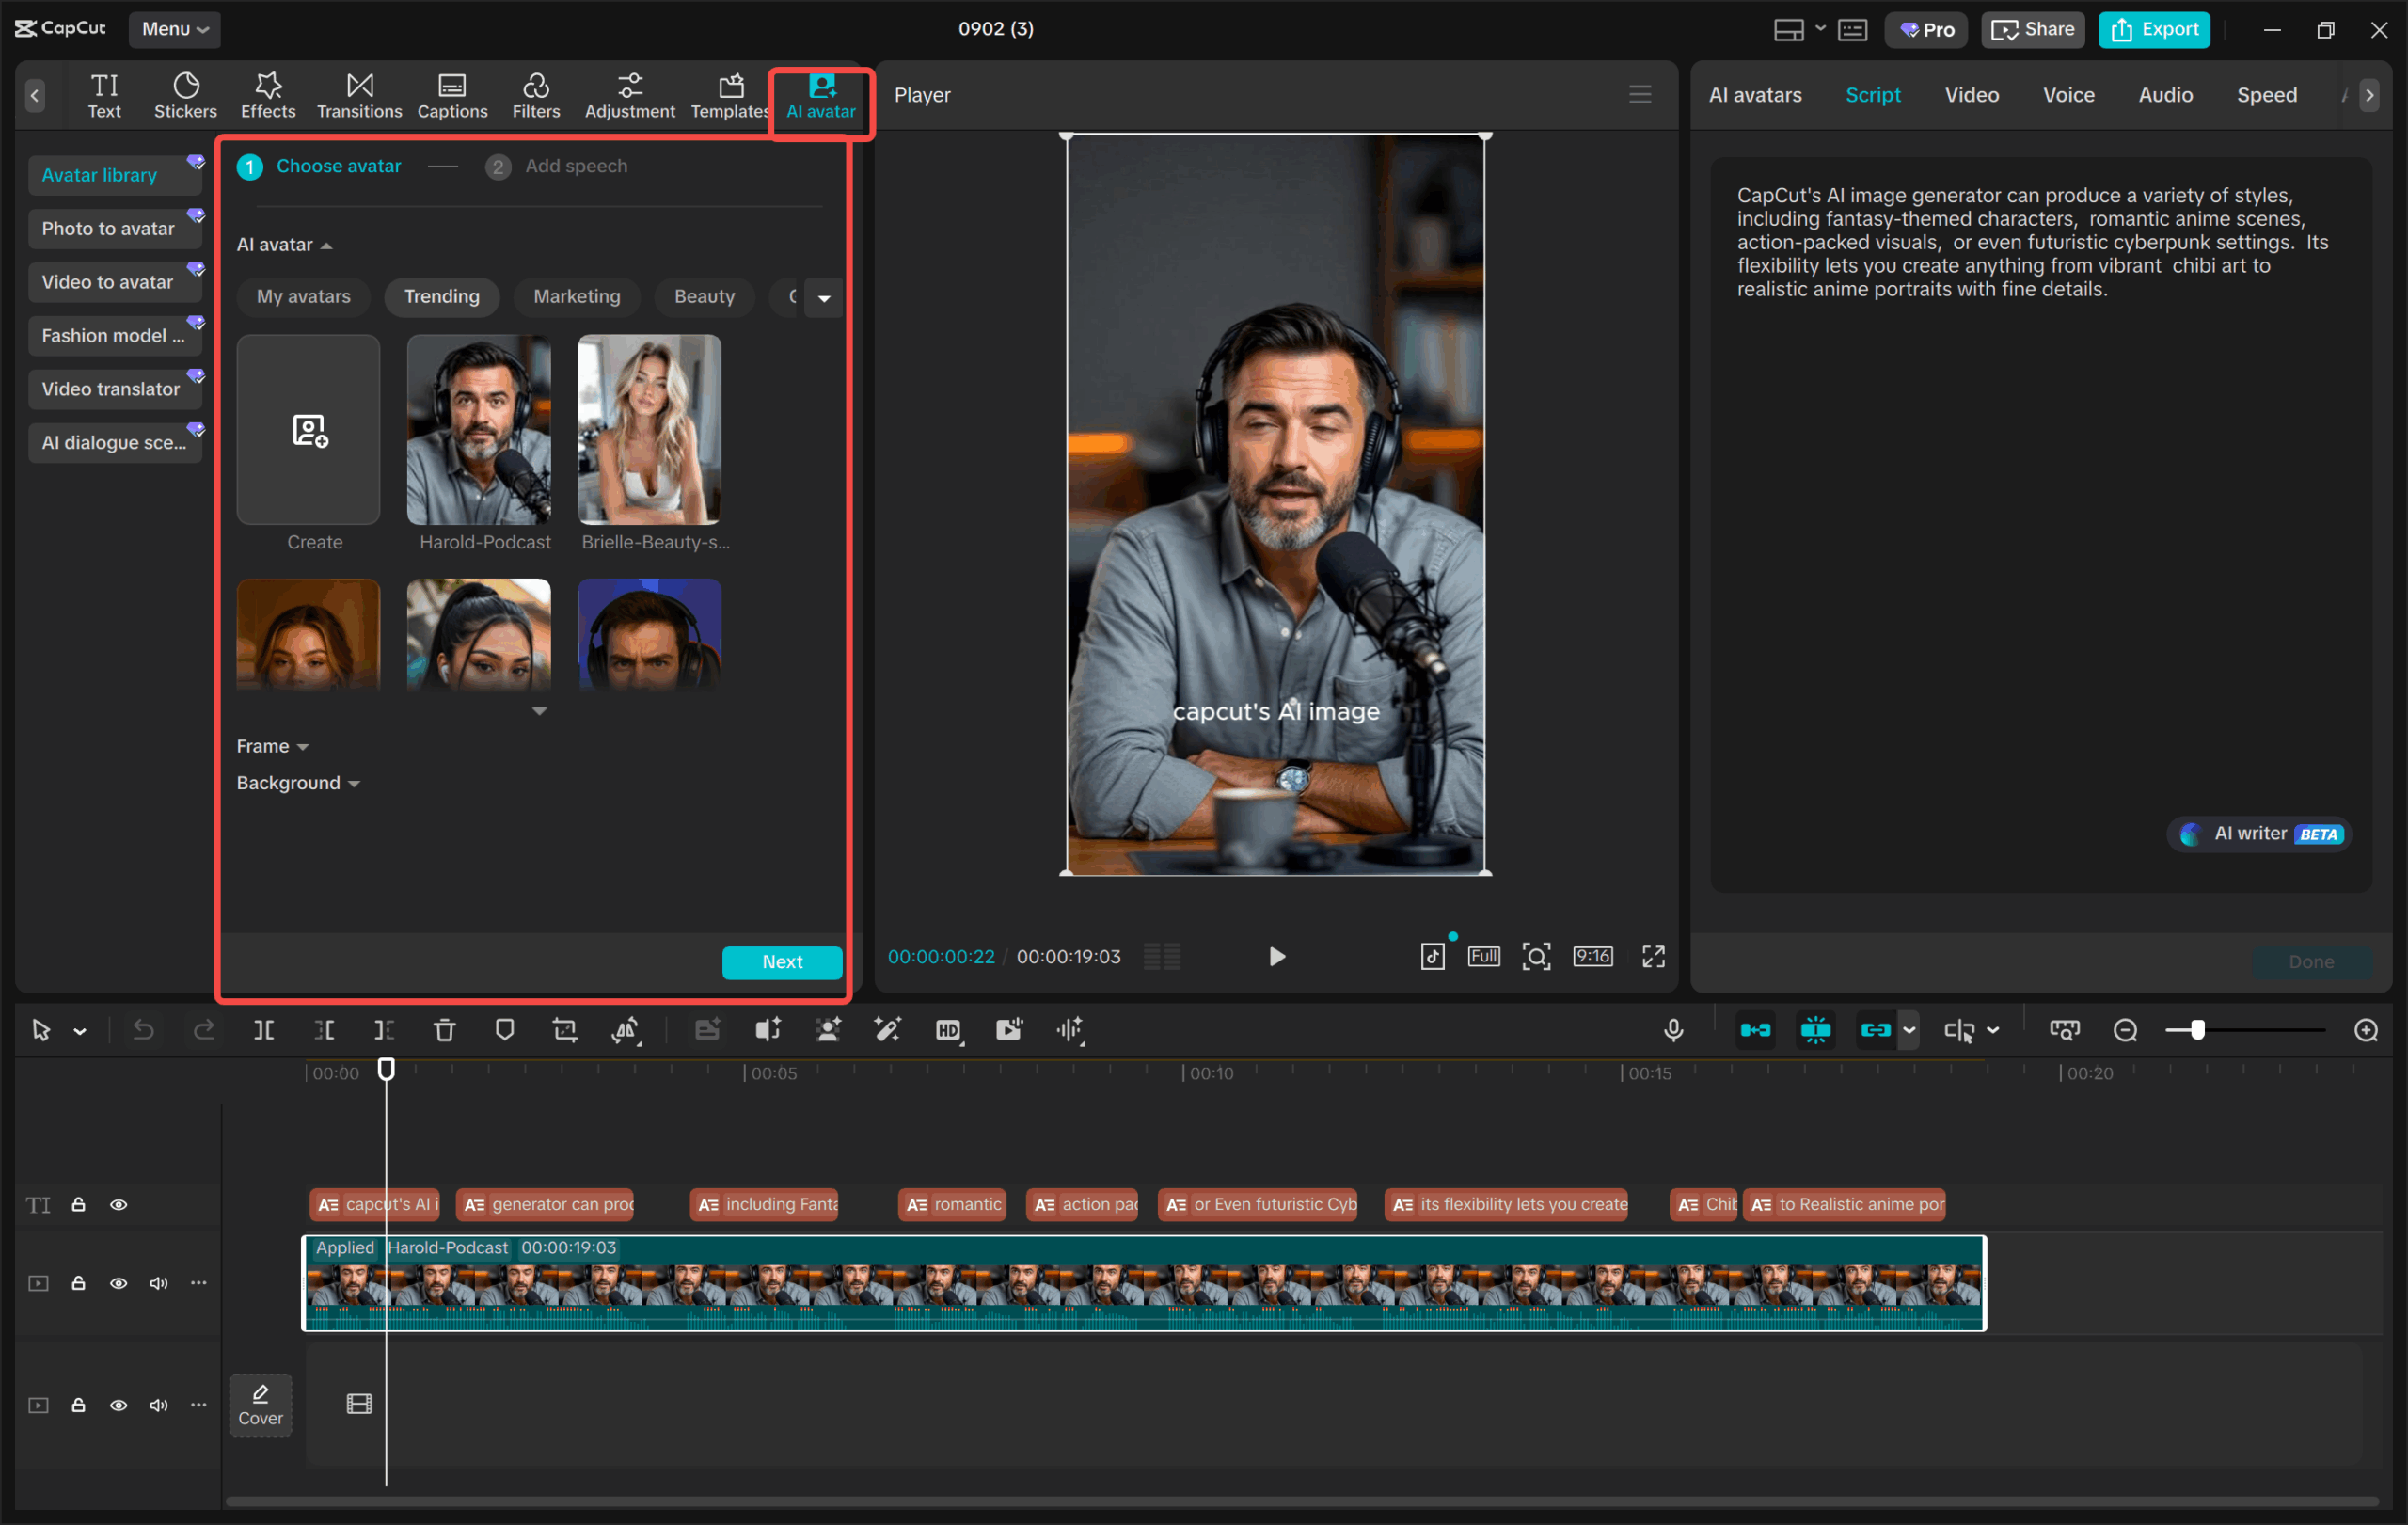Click the magic wand auto-edit icon
The image size is (2408, 1525).
(x=887, y=1030)
